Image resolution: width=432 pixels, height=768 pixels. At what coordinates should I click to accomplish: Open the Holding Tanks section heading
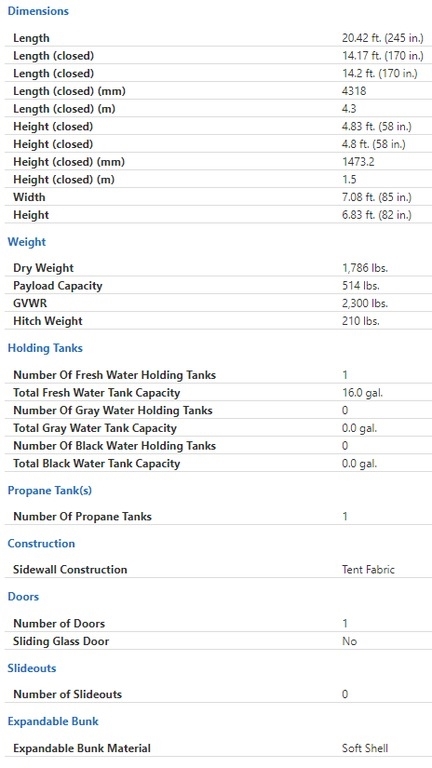pyautogui.click(x=45, y=348)
